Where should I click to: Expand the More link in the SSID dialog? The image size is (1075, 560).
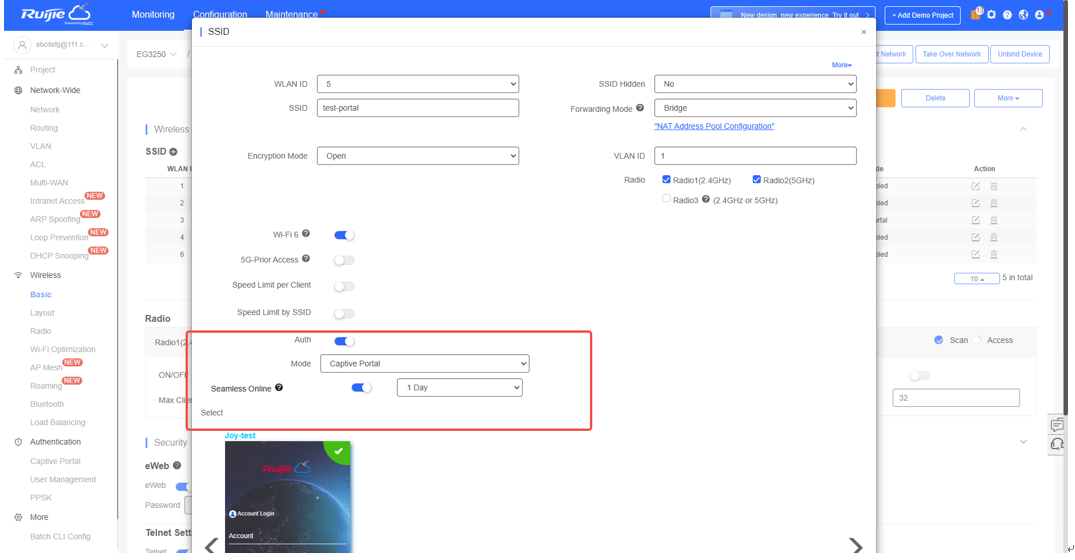click(841, 64)
